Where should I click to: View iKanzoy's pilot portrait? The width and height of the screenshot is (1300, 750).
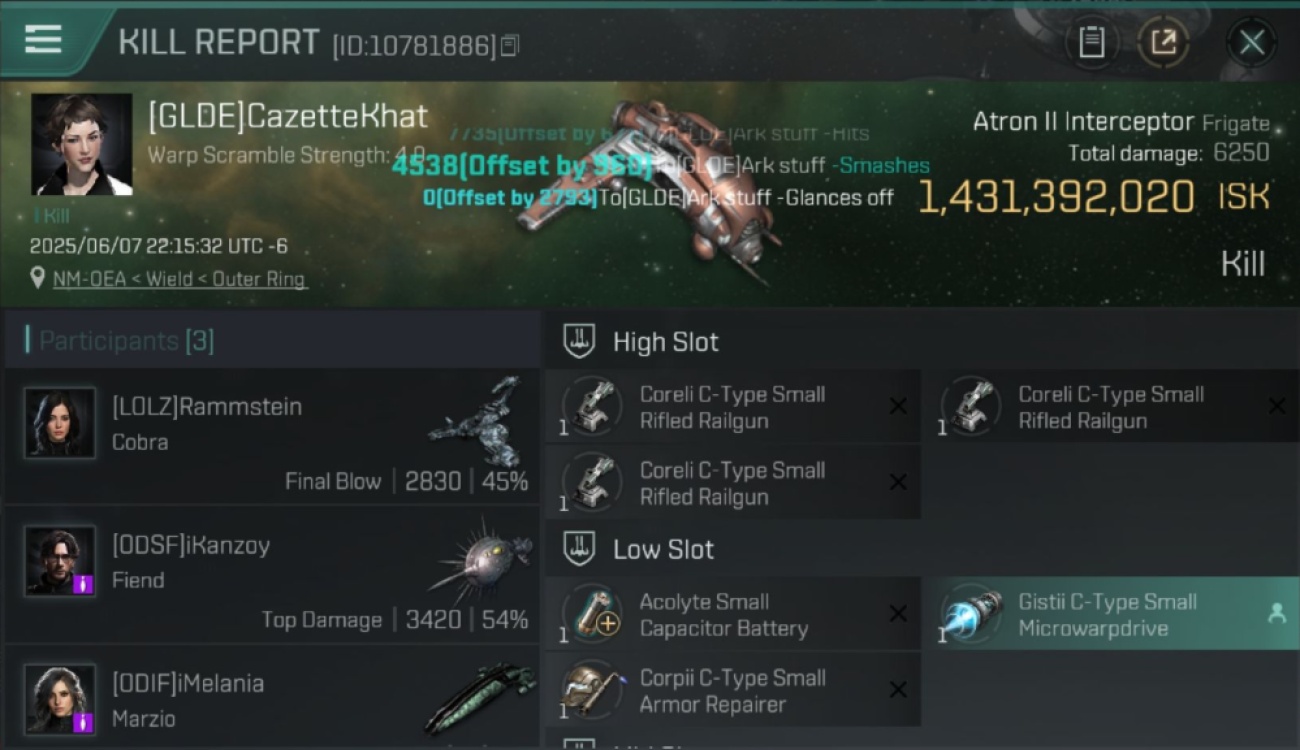tap(60, 561)
